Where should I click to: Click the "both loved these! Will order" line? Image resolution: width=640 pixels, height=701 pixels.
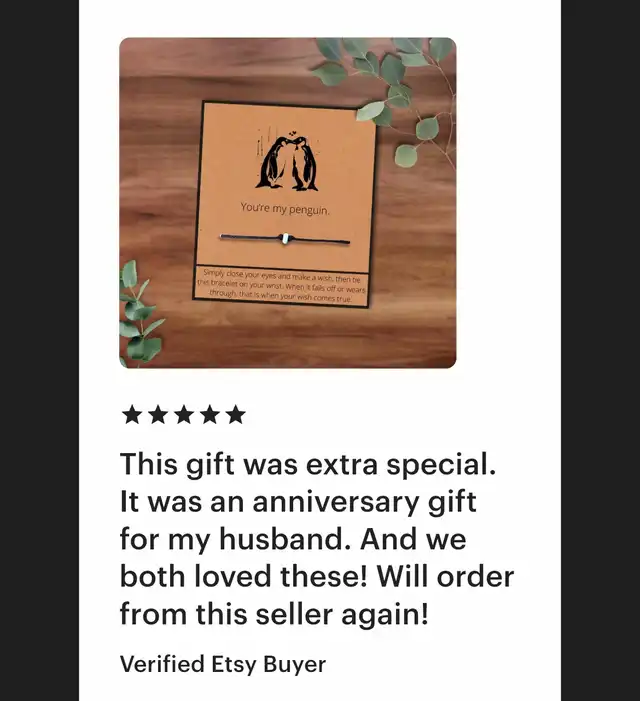[317, 577]
